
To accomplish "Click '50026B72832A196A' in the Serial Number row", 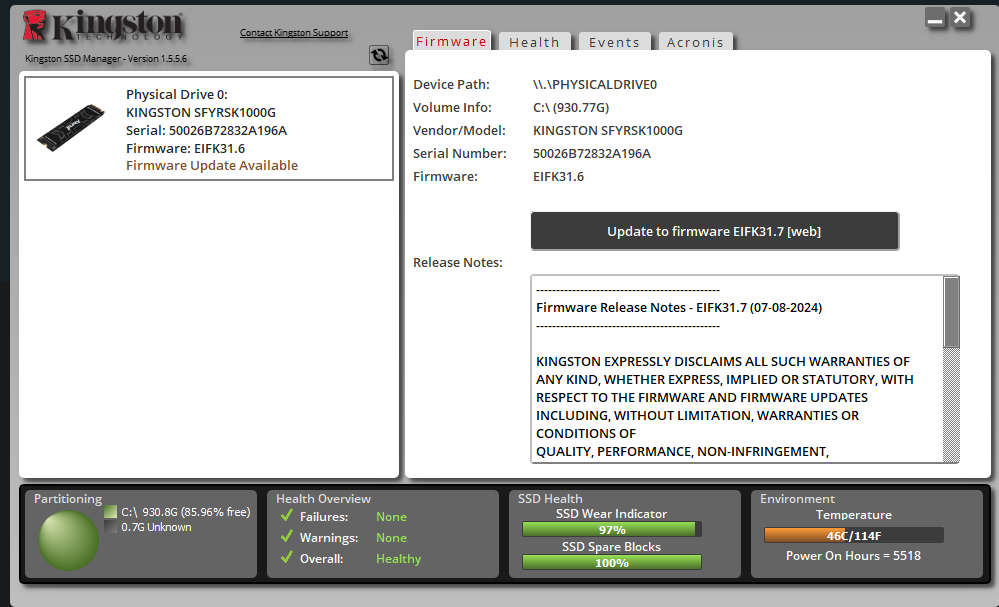I will coord(592,154).
